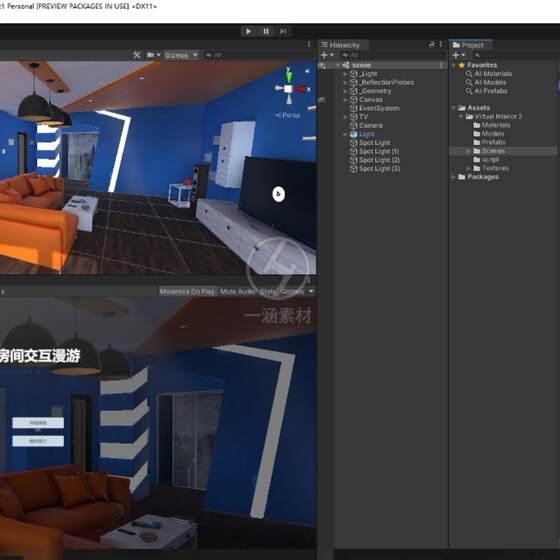Select Spot Light (2) in the Hierarchy
Viewport: 560px width, 560px height.
tap(379, 160)
